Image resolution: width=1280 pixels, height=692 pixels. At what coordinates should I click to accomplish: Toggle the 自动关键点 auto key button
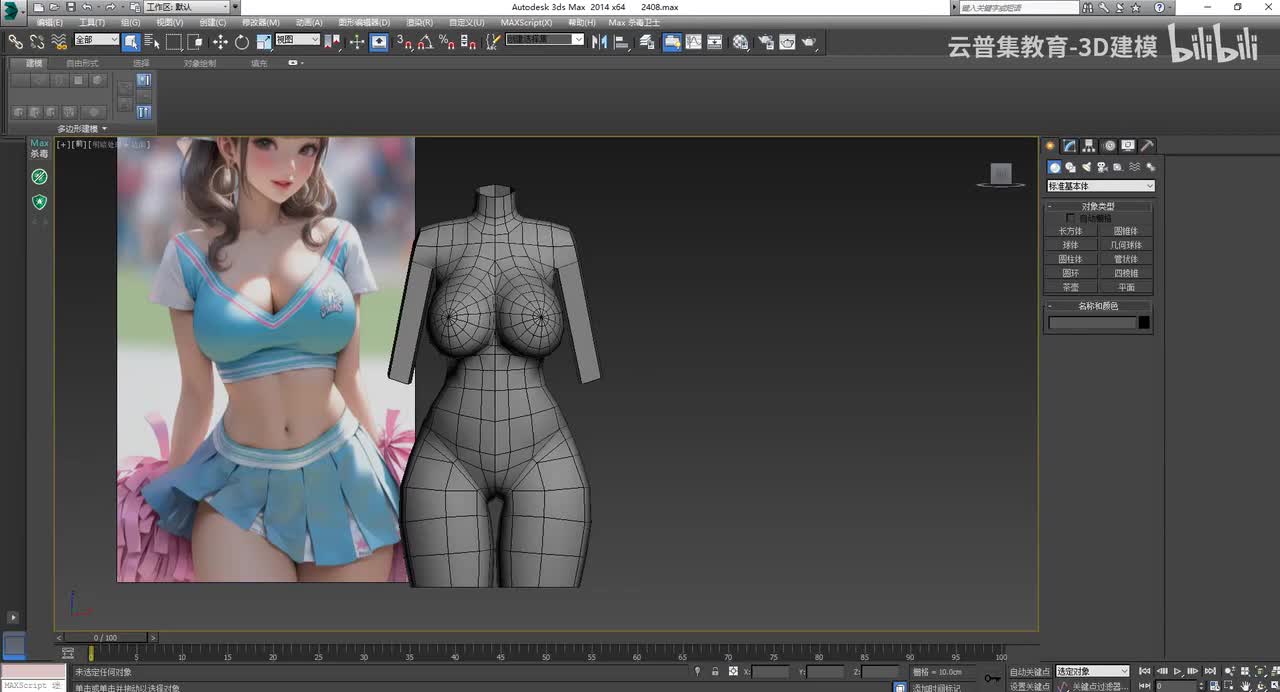click(1029, 672)
